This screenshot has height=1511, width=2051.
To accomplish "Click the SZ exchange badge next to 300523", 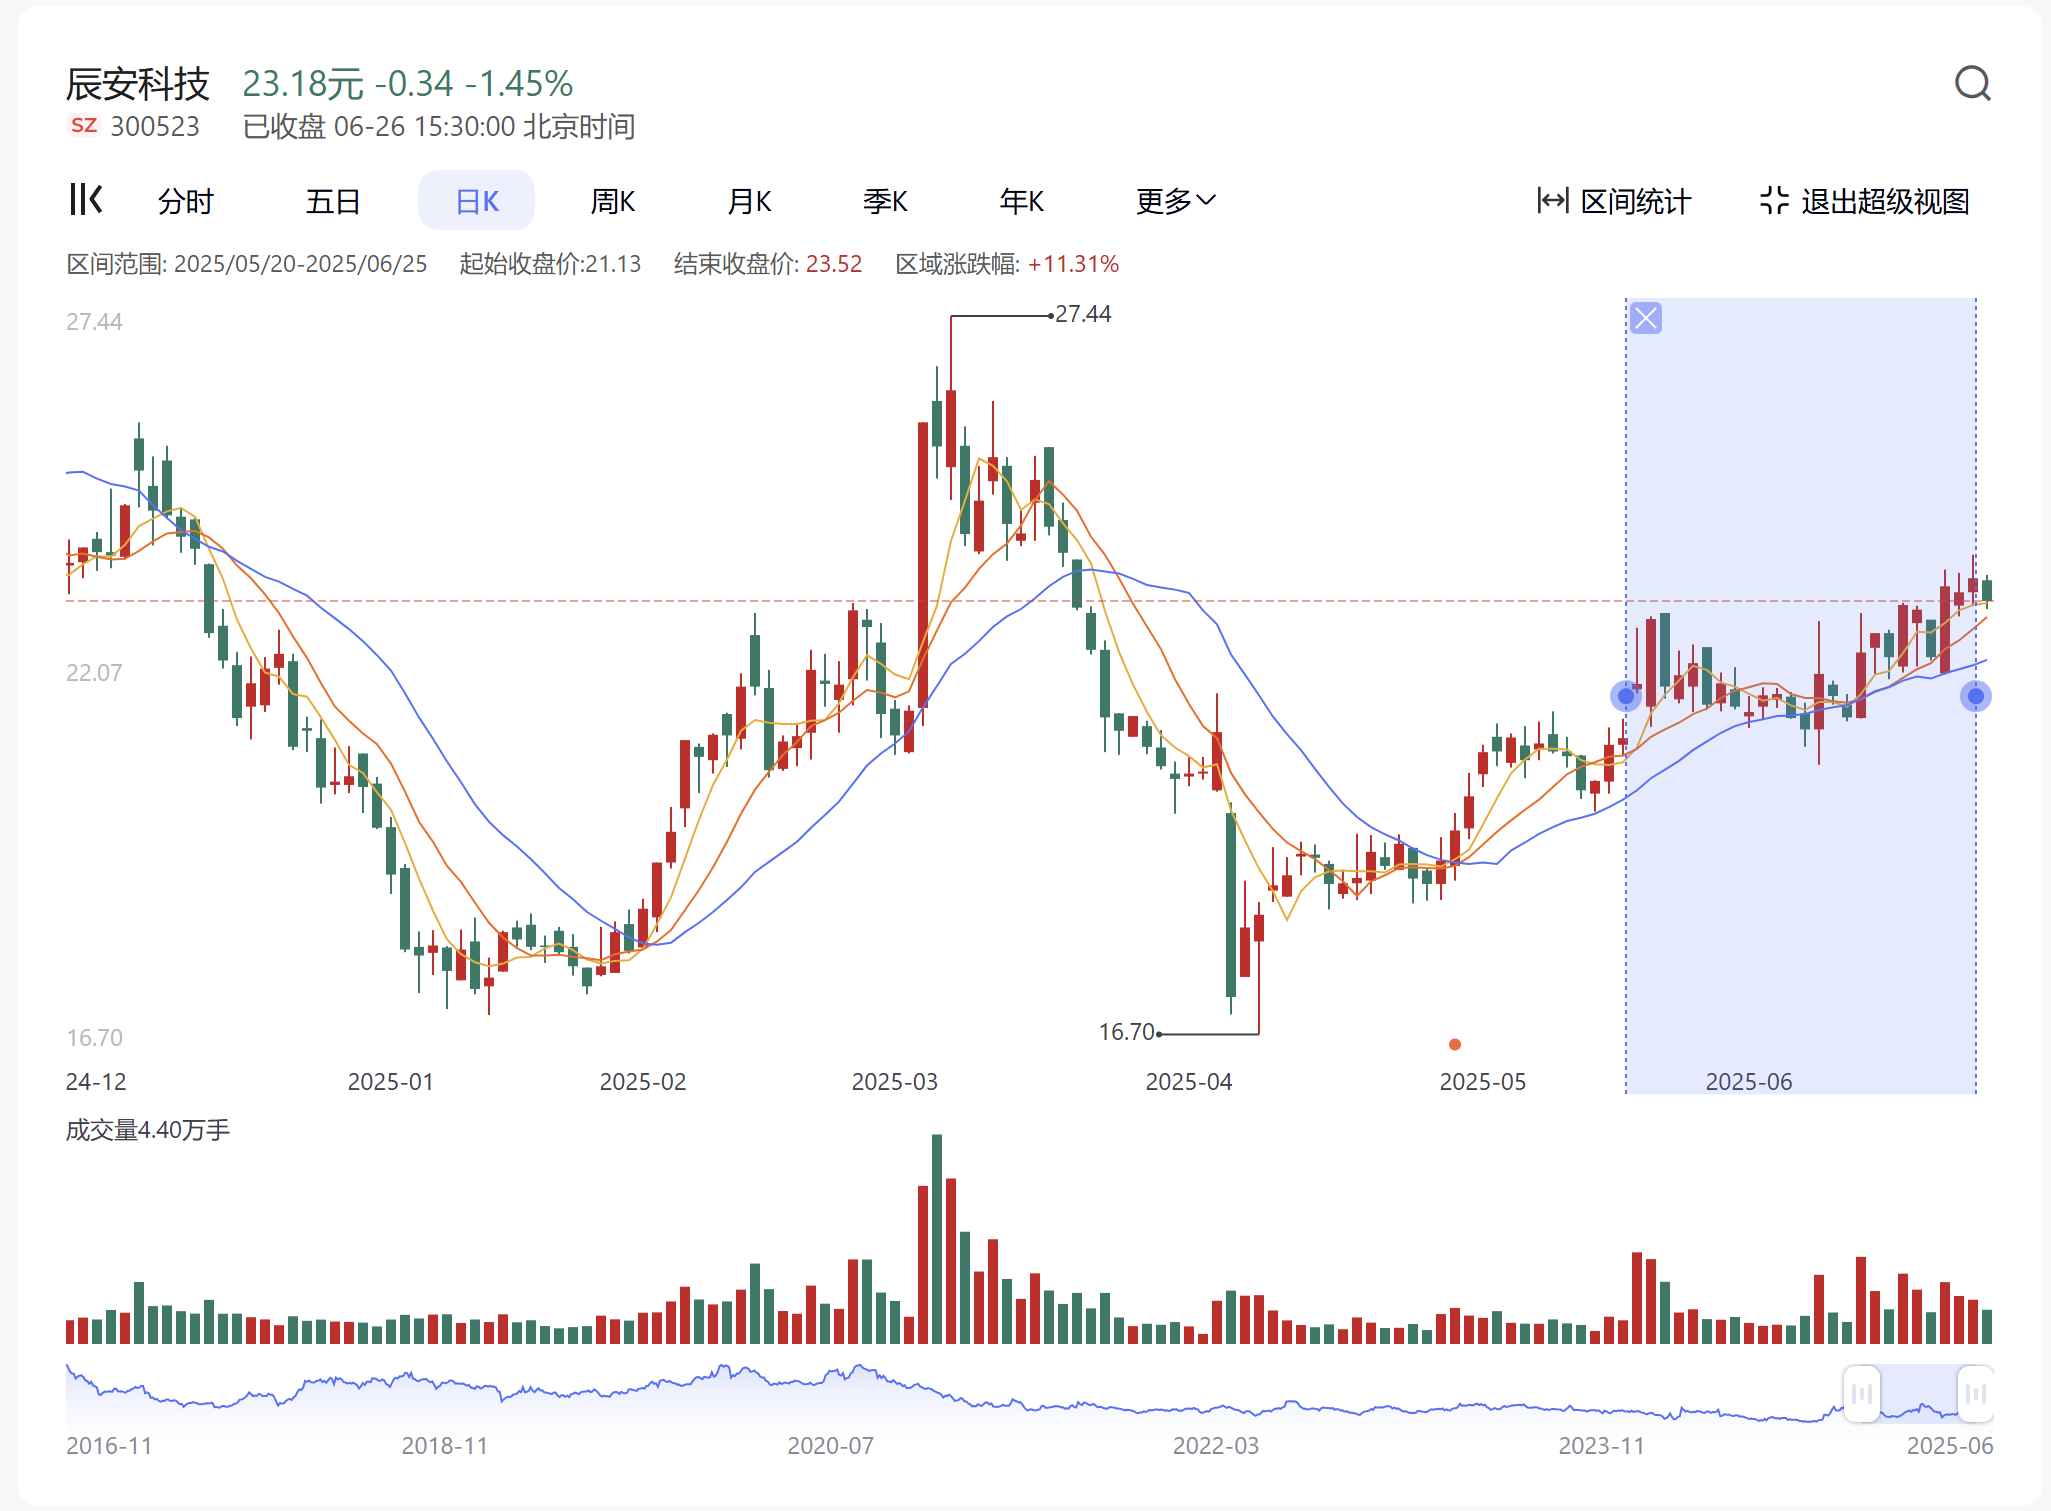I will click(x=84, y=125).
